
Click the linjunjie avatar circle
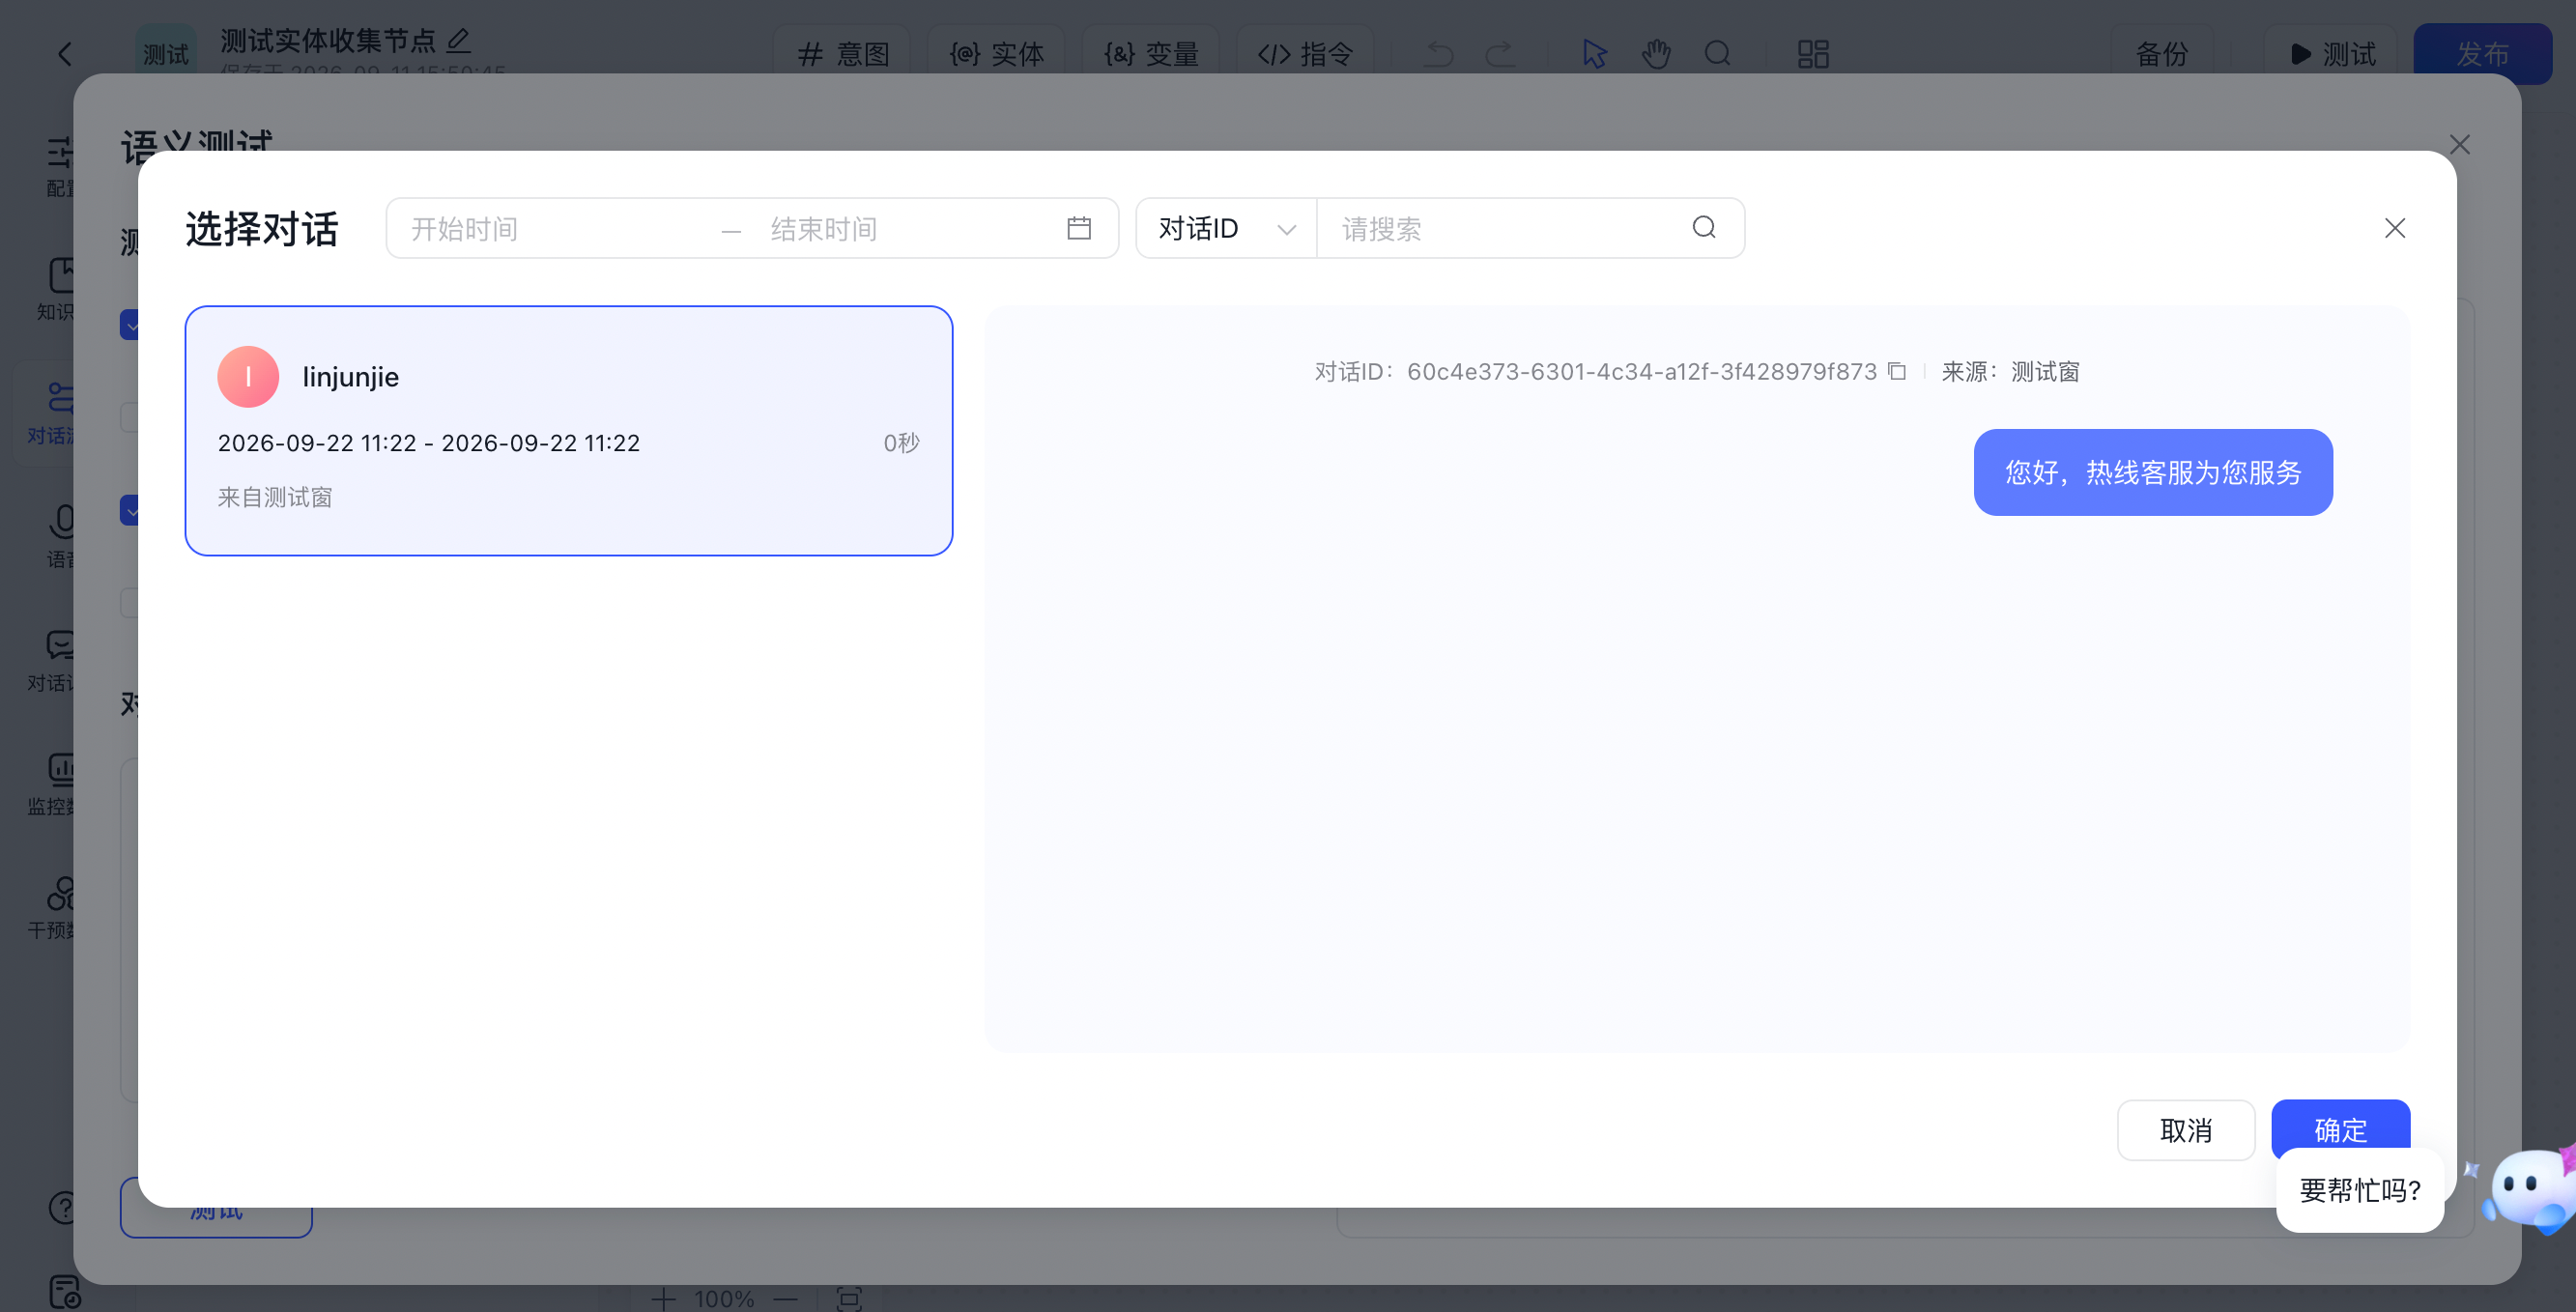(248, 377)
